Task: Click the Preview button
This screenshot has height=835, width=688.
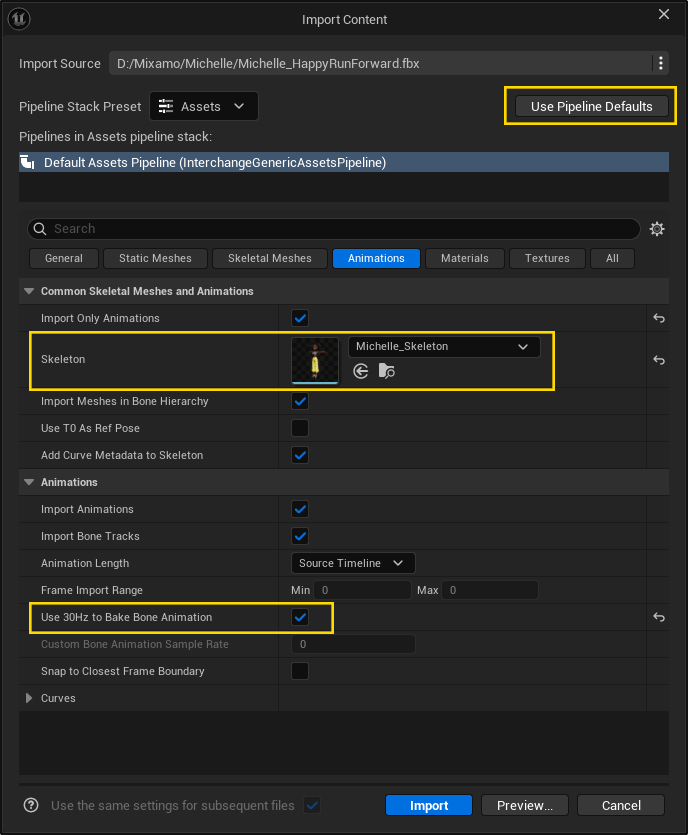Action: [x=524, y=805]
